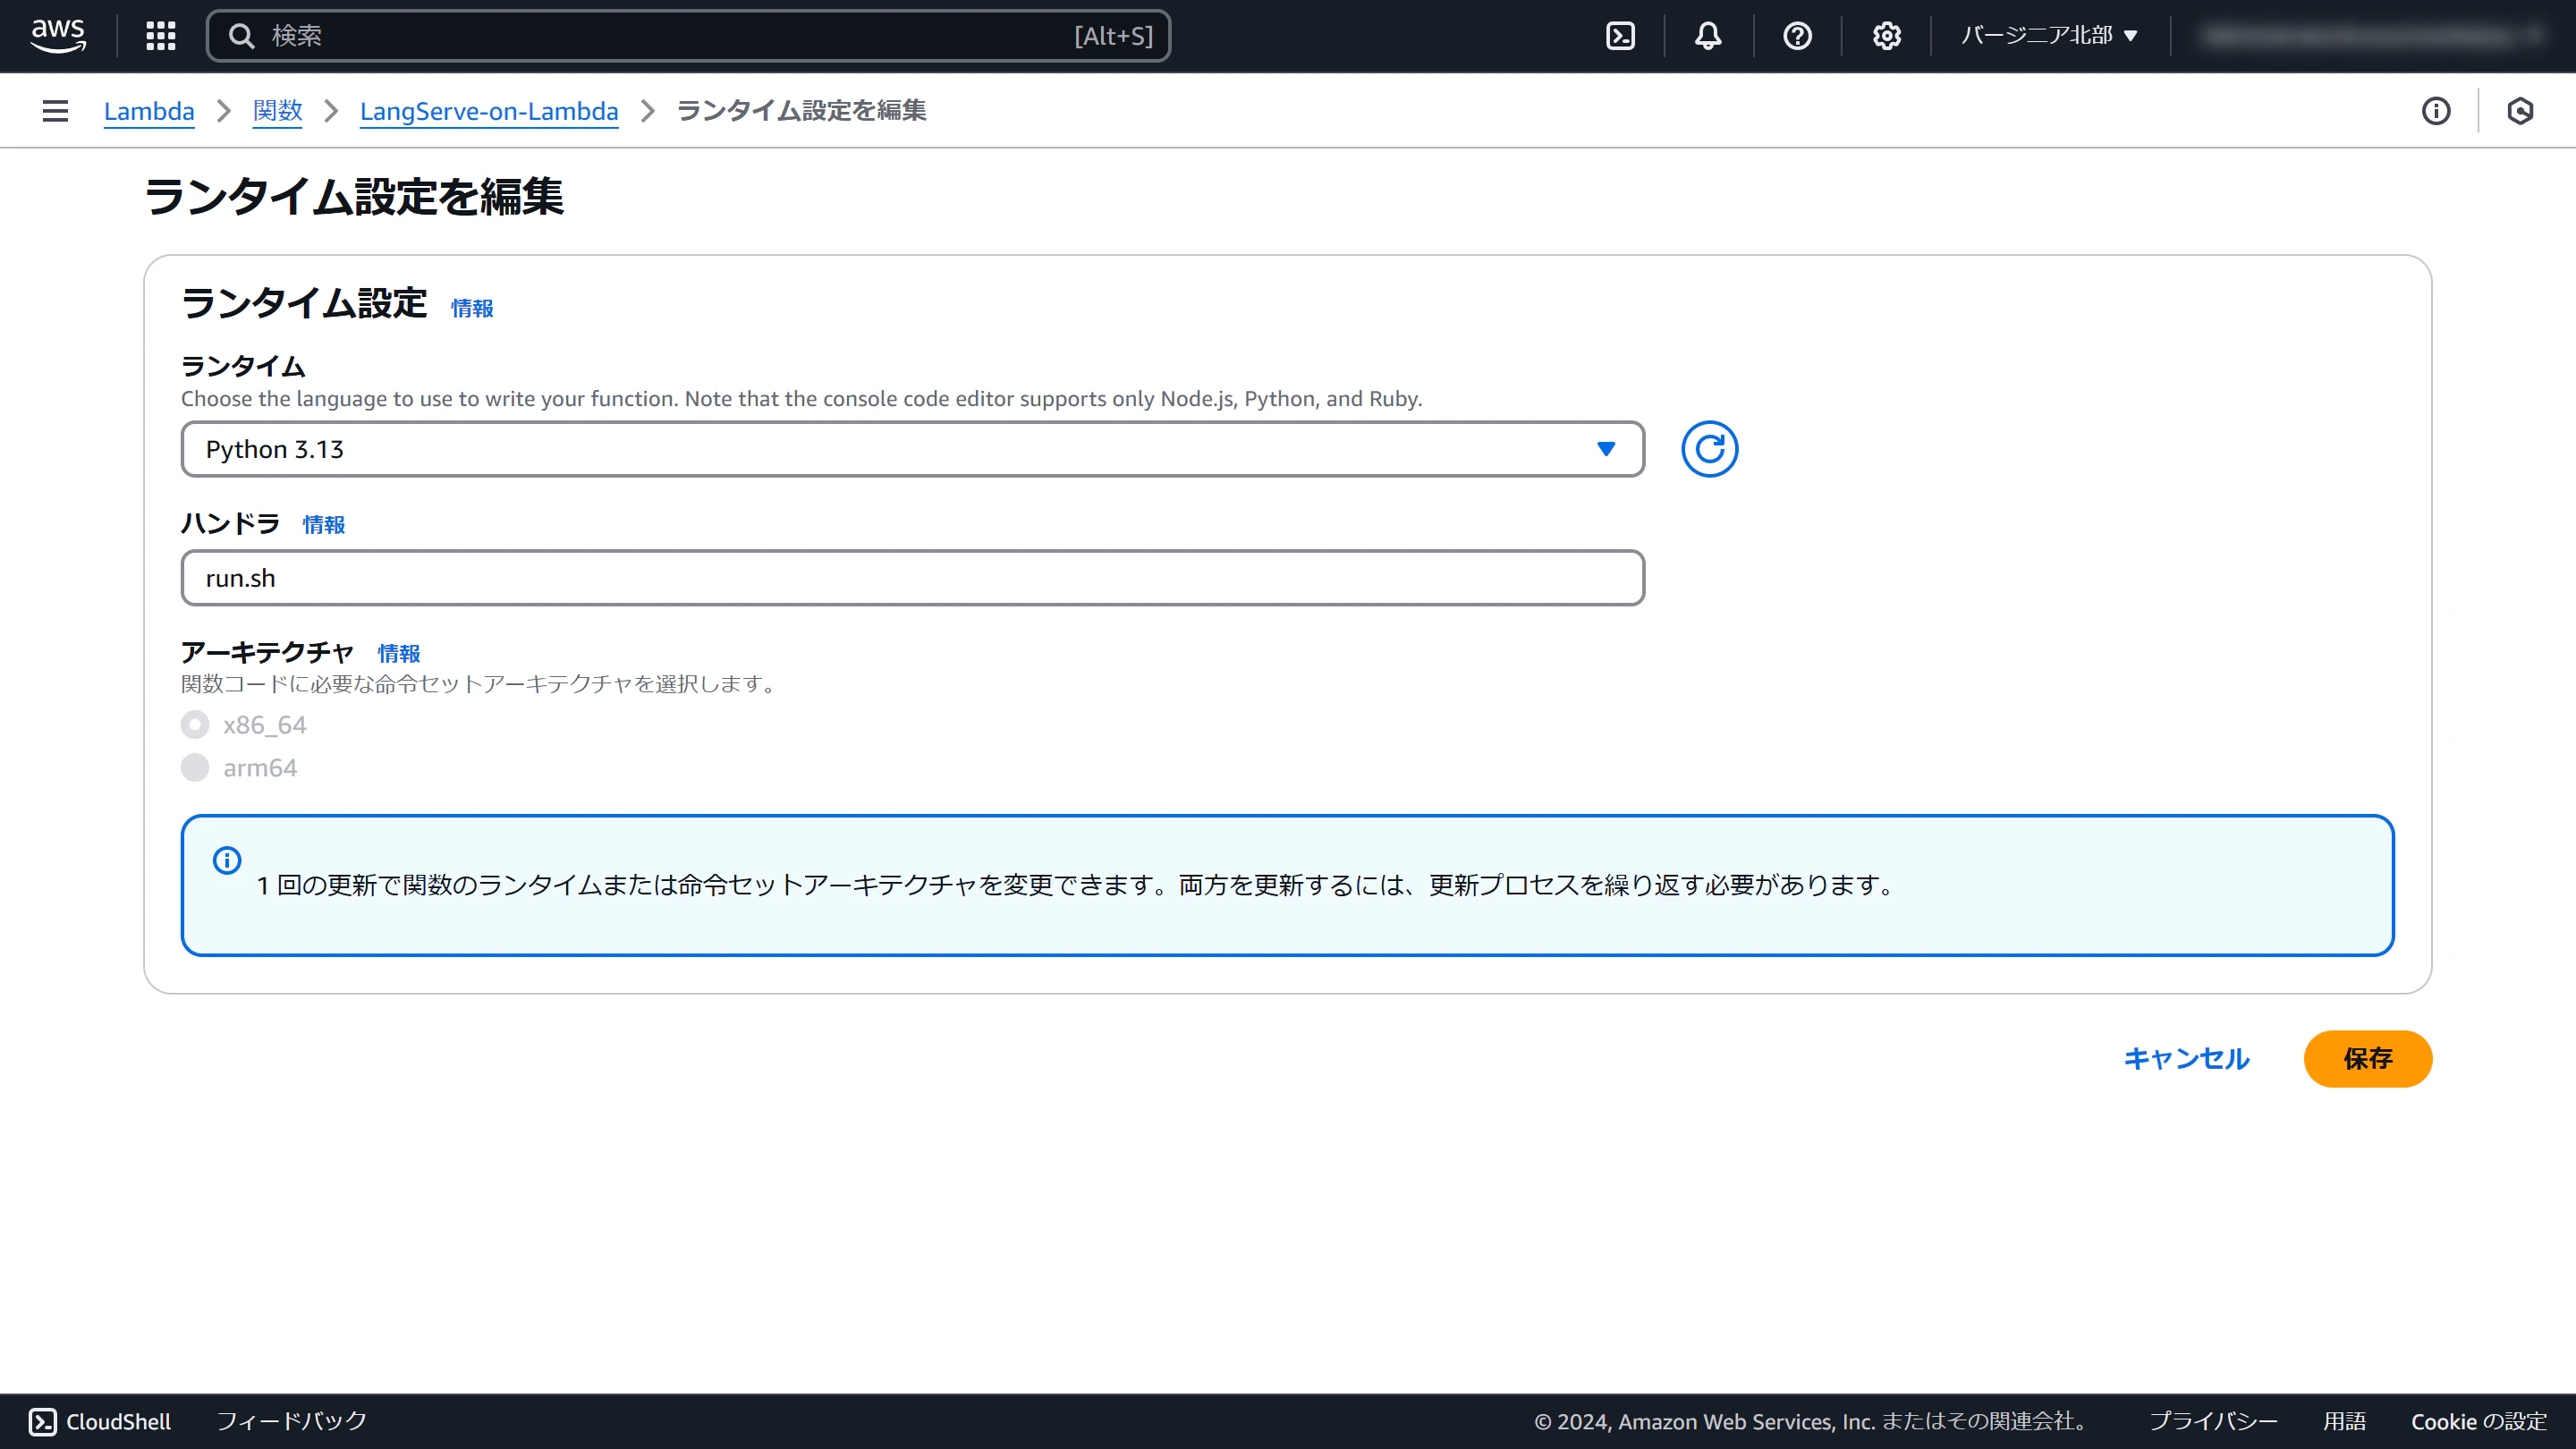Open Cookie の設定 in the footer
The width and height of the screenshot is (2576, 1449).
pyautogui.click(x=2478, y=1421)
